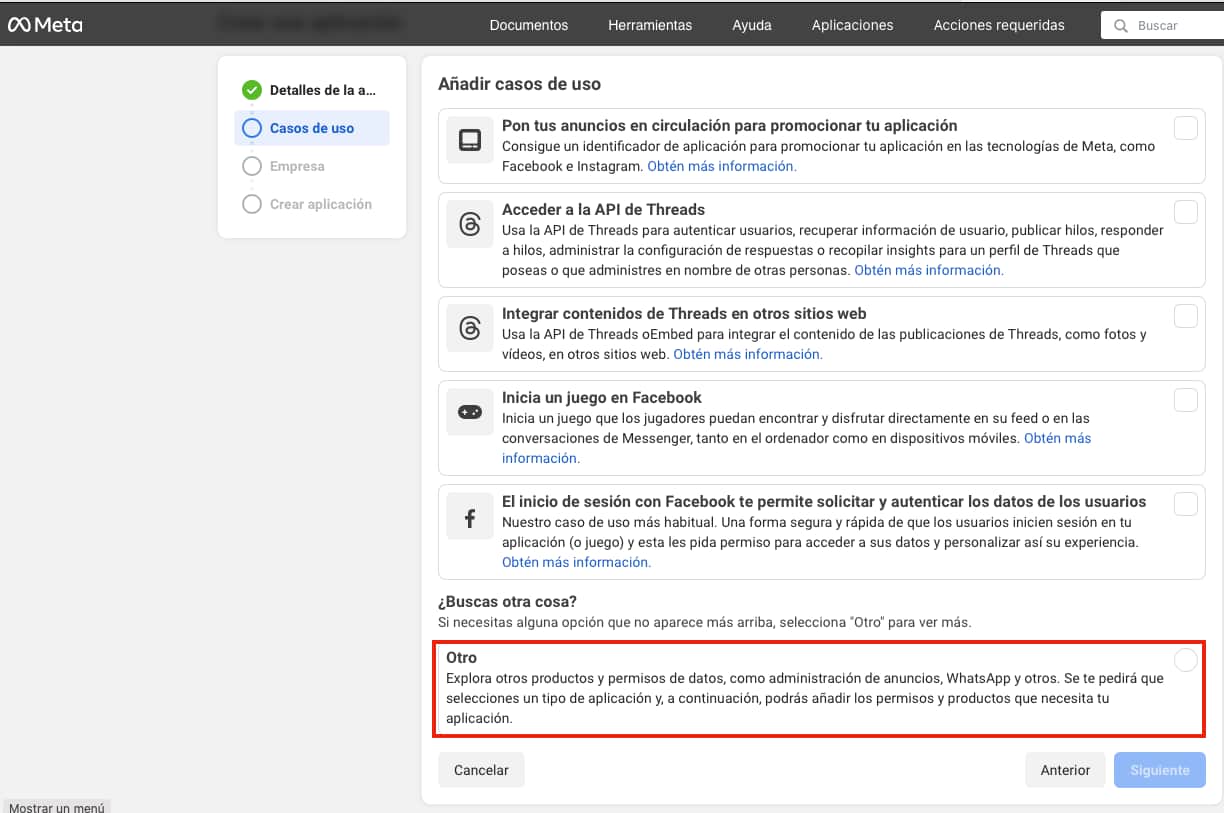
Task: Open the Ayuda menu
Action: click(x=752, y=25)
